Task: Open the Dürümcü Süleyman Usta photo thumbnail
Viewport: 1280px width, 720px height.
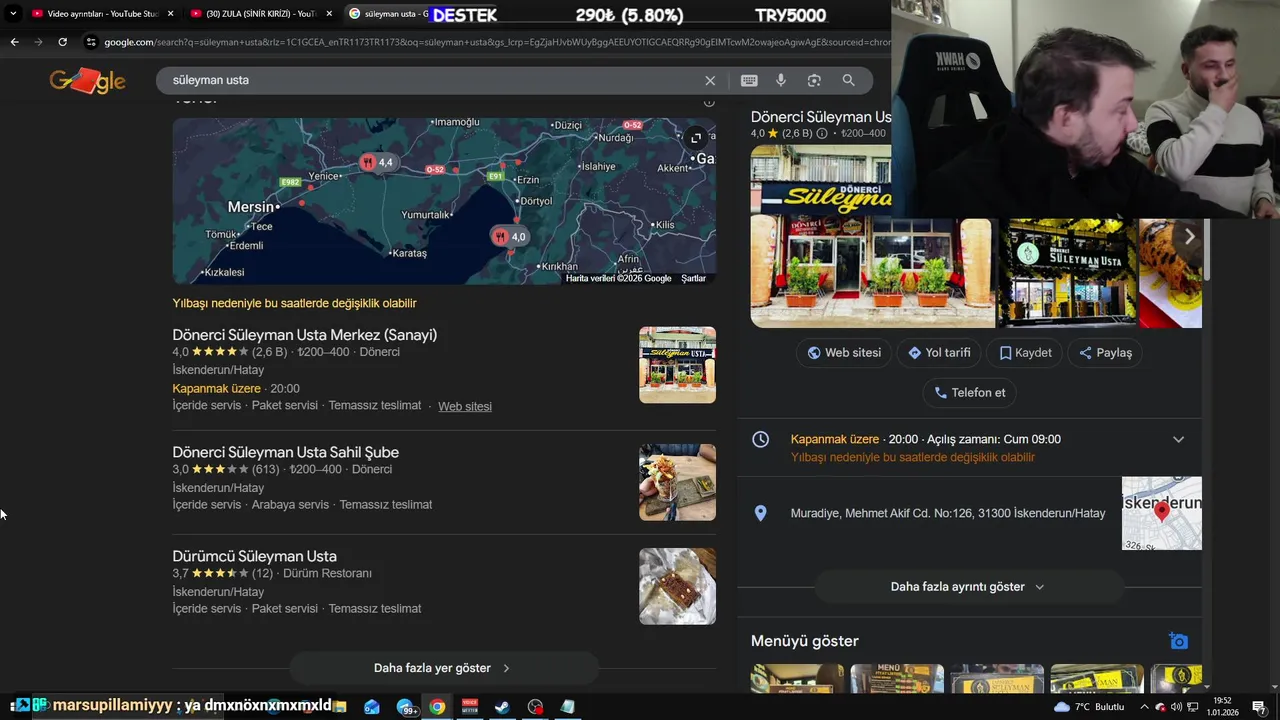Action: tap(677, 586)
